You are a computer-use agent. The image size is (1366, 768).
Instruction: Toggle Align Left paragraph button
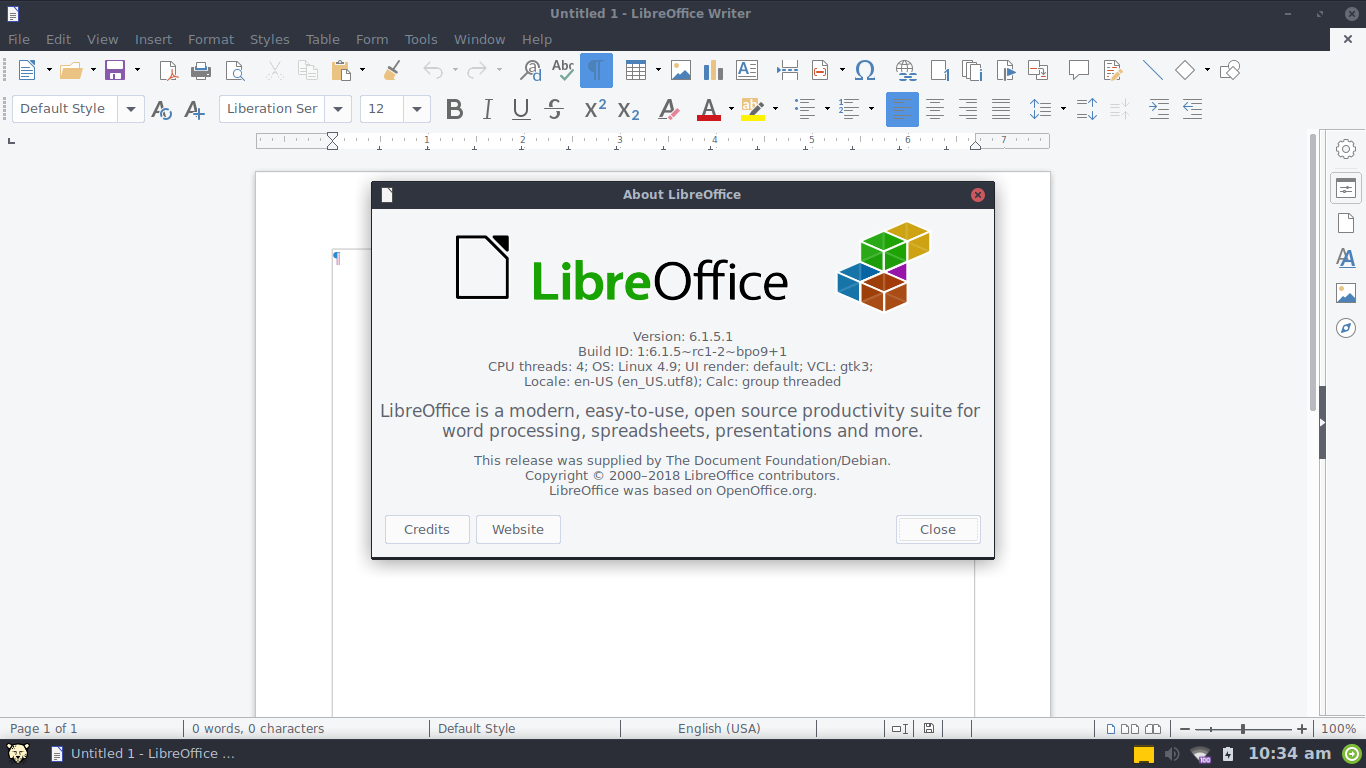(x=902, y=109)
